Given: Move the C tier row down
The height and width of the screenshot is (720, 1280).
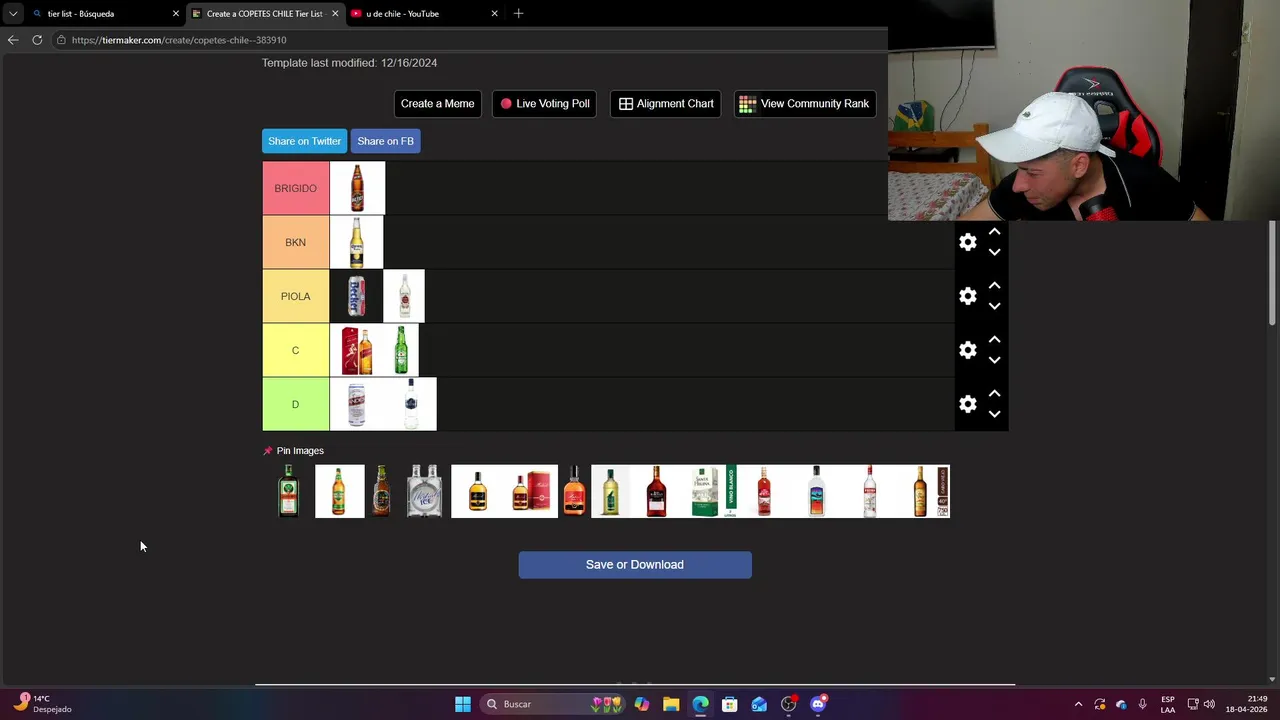Looking at the screenshot, I should click(x=994, y=360).
